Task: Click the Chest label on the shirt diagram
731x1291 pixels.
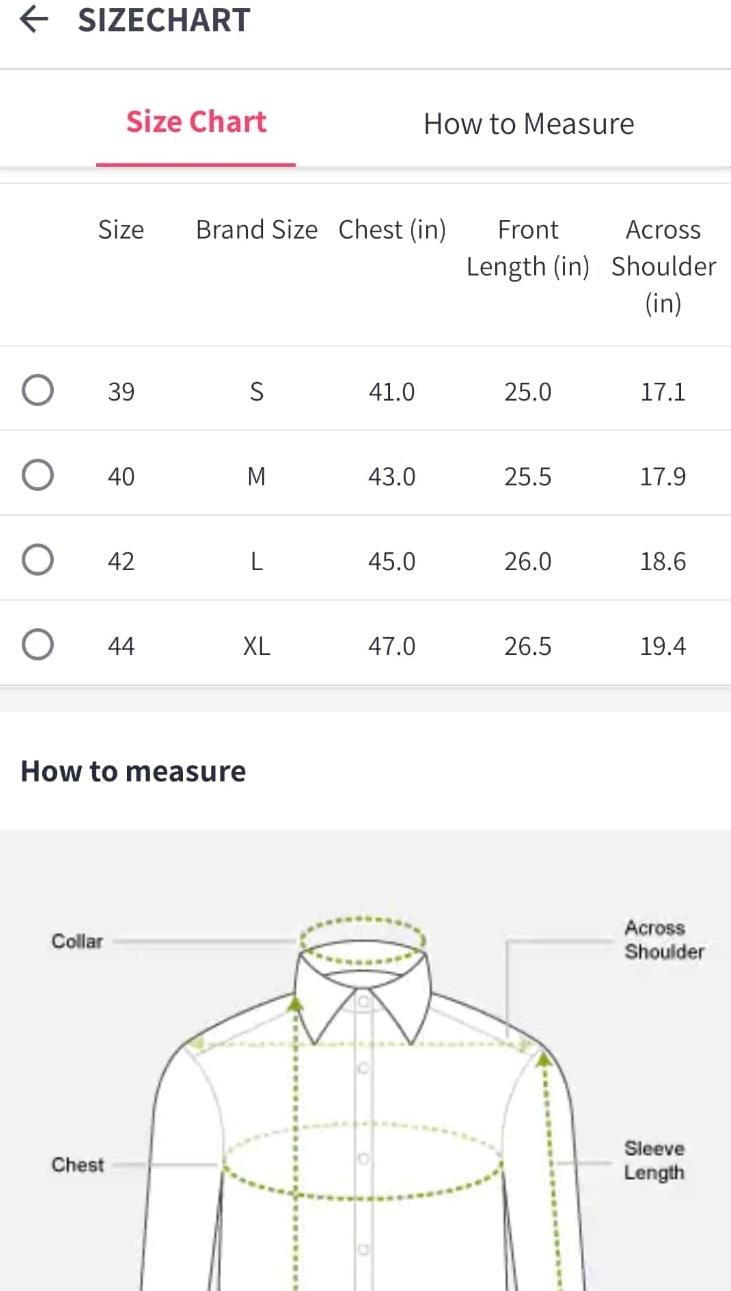Action: pos(77,1165)
